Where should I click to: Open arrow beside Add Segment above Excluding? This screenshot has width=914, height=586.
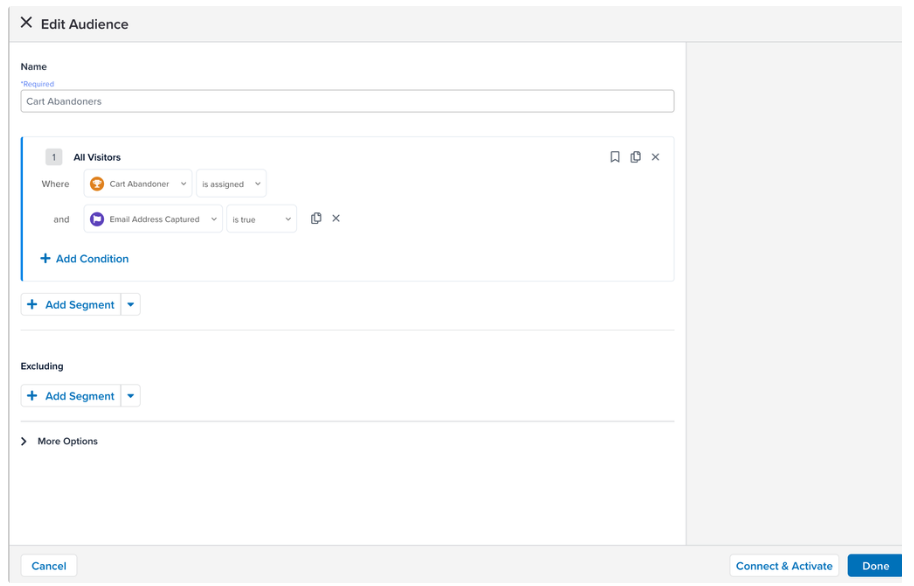pos(131,305)
